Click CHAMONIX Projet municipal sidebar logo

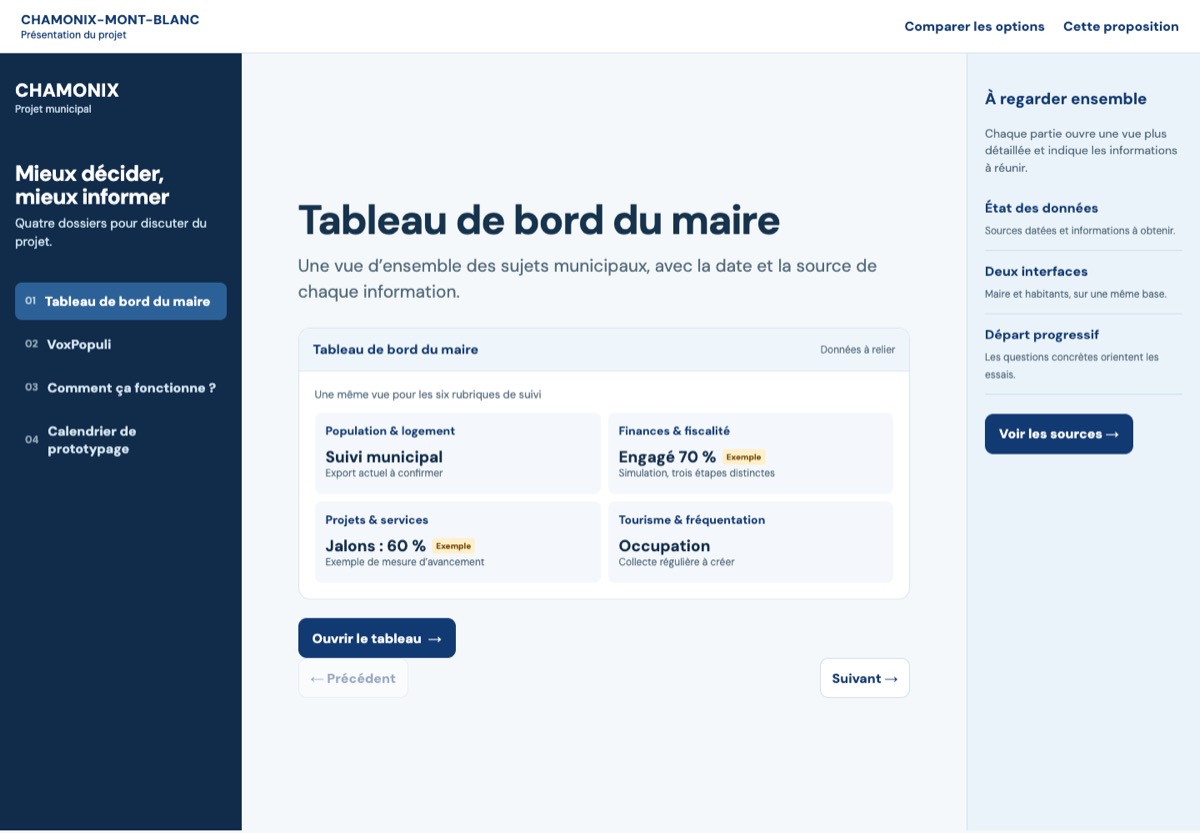coord(67,97)
